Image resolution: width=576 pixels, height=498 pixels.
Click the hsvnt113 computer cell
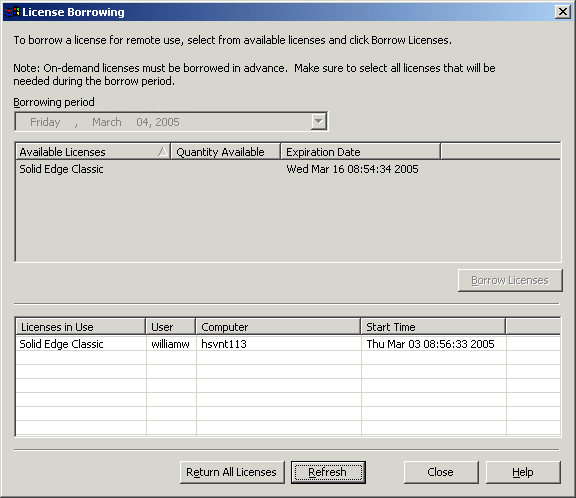coord(278,344)
